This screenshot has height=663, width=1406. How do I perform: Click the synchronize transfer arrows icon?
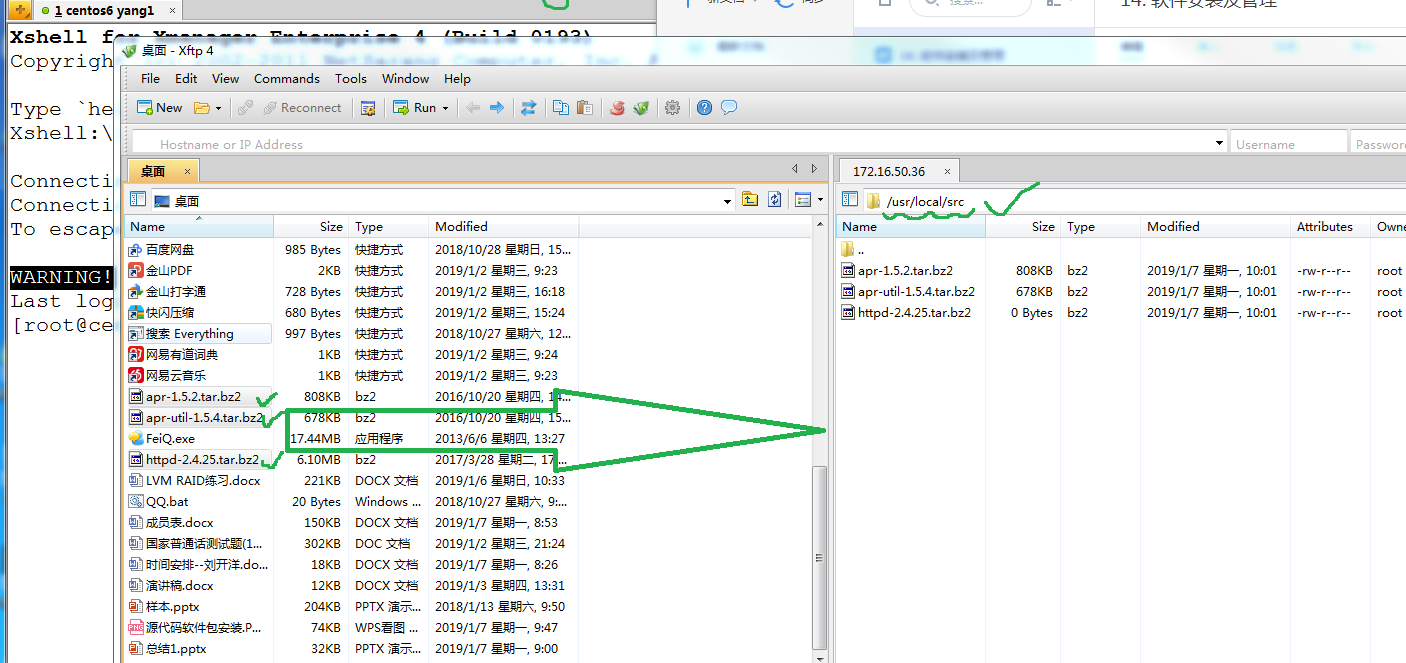coord(528,108)
